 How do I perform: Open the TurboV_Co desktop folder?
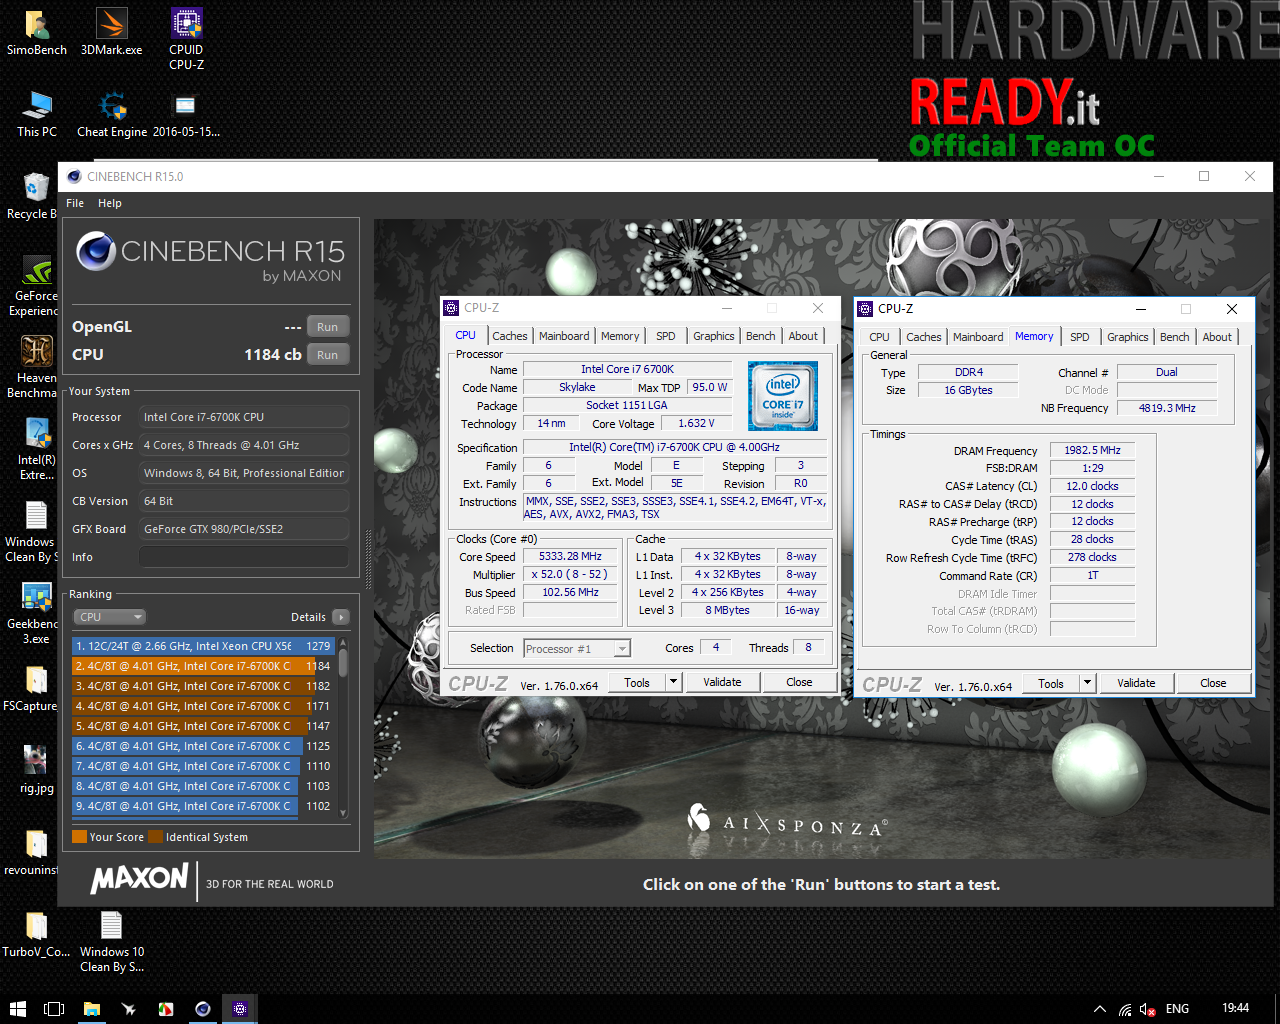coord(36,934)
